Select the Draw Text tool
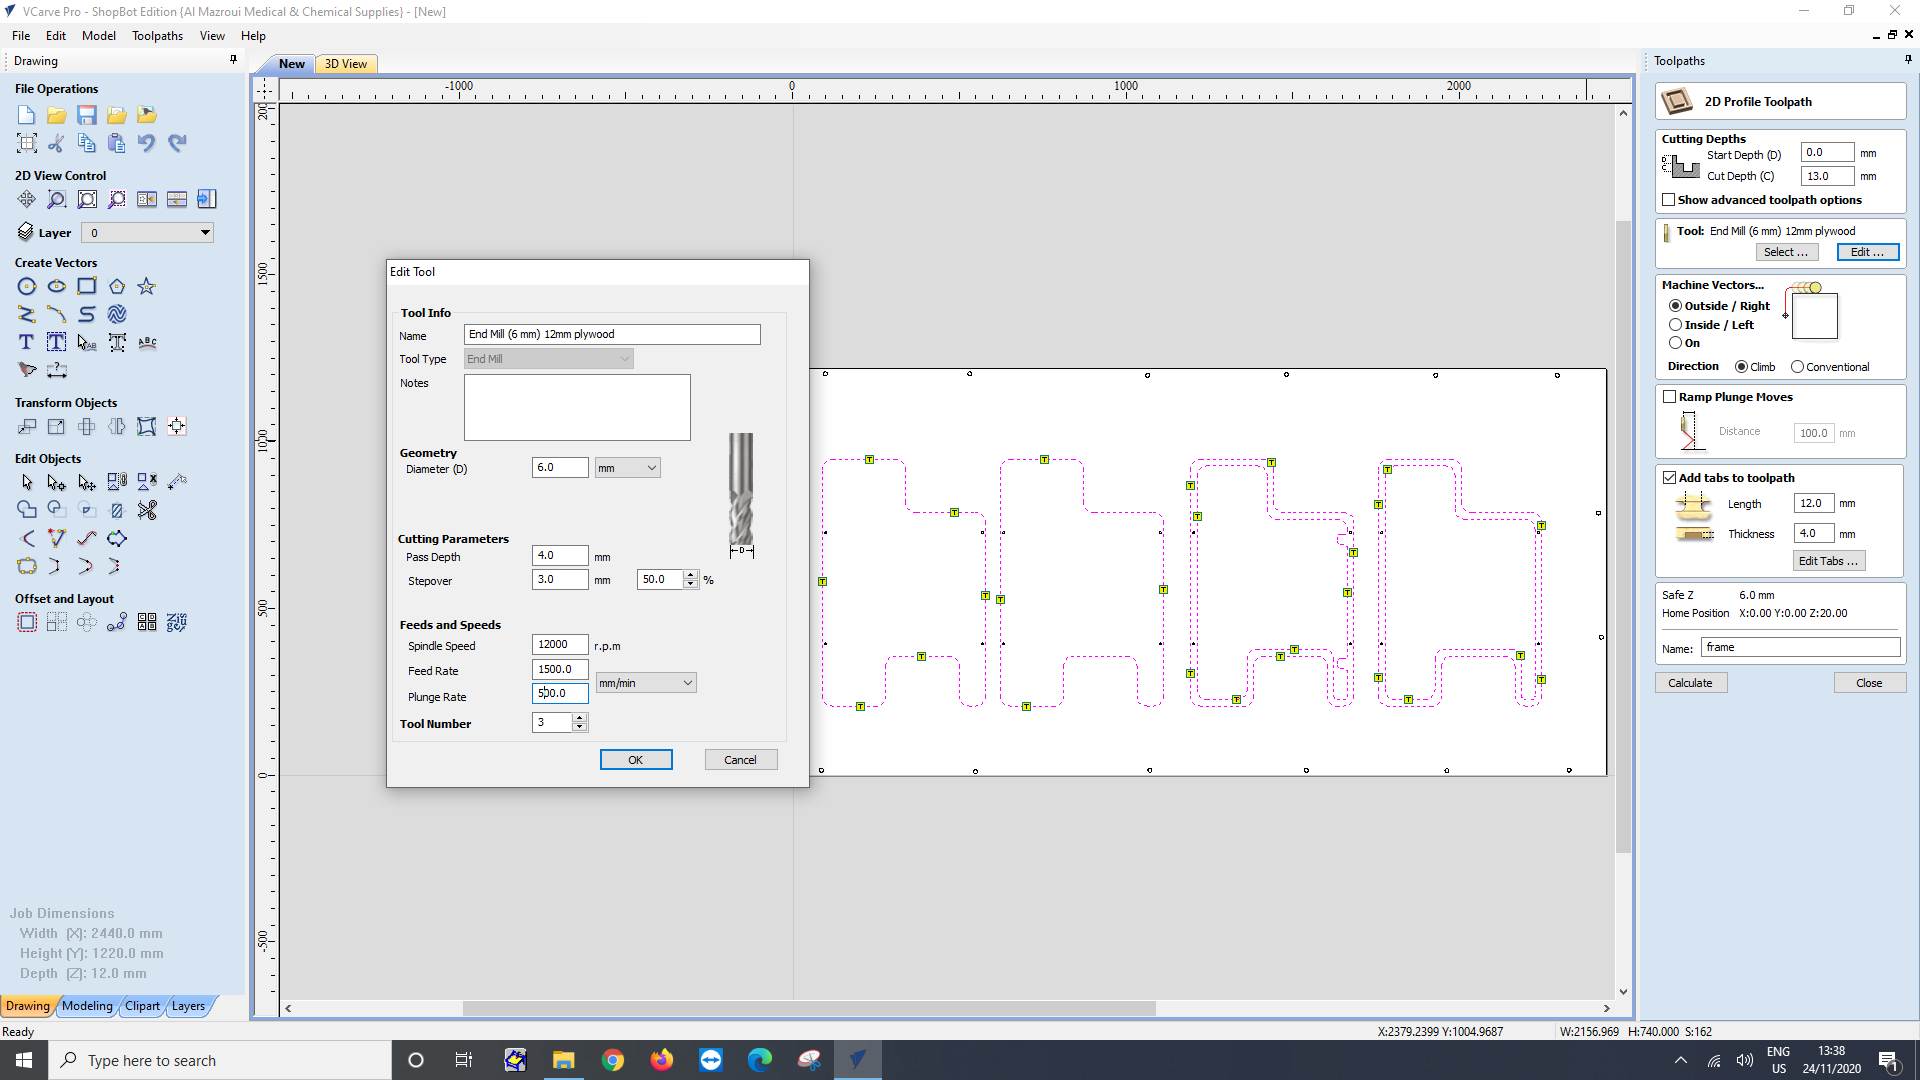The image size is (1920, 1080). tap(27, 343)
